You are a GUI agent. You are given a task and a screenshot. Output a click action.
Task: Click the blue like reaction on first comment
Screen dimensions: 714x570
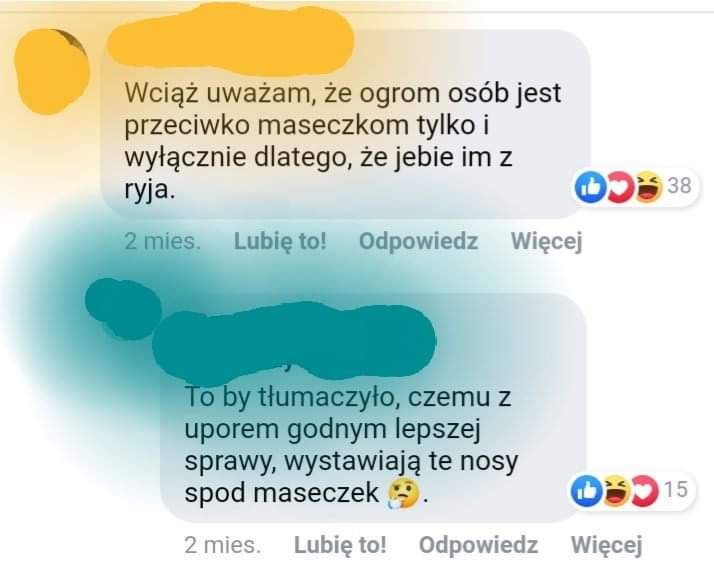click(x=590, y=187)
